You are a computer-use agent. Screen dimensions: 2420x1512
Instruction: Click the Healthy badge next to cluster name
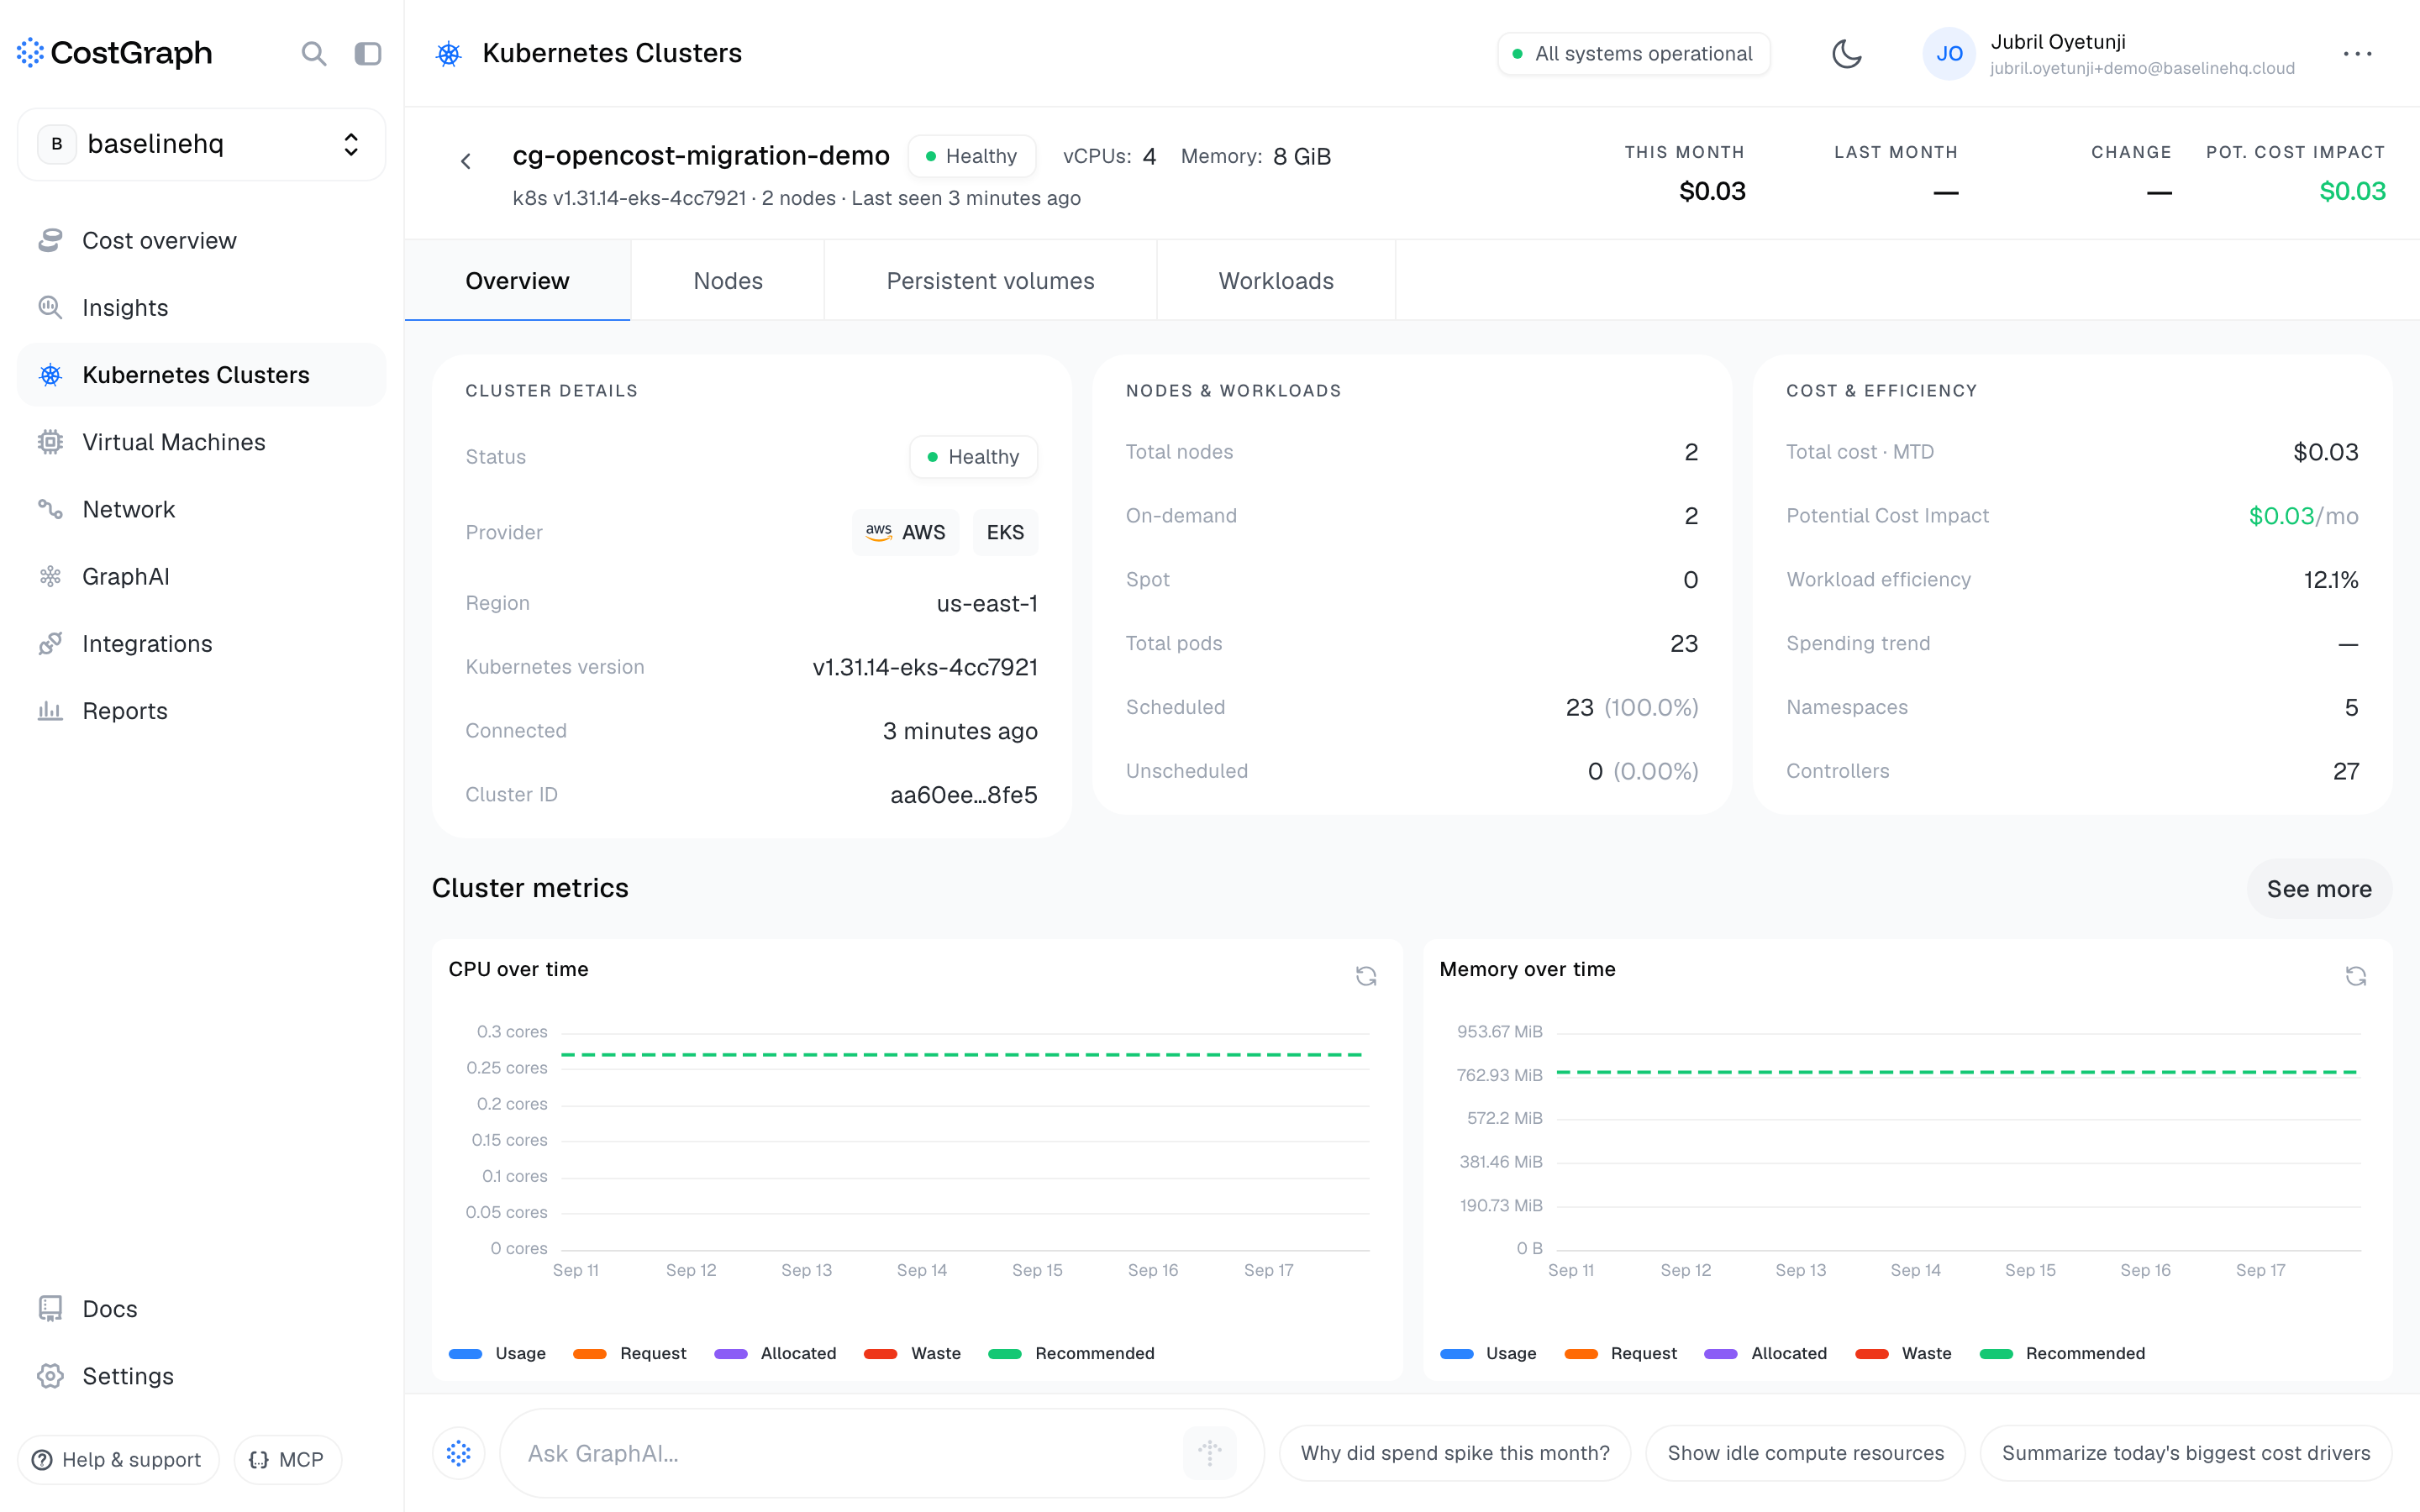pos(972,156)
